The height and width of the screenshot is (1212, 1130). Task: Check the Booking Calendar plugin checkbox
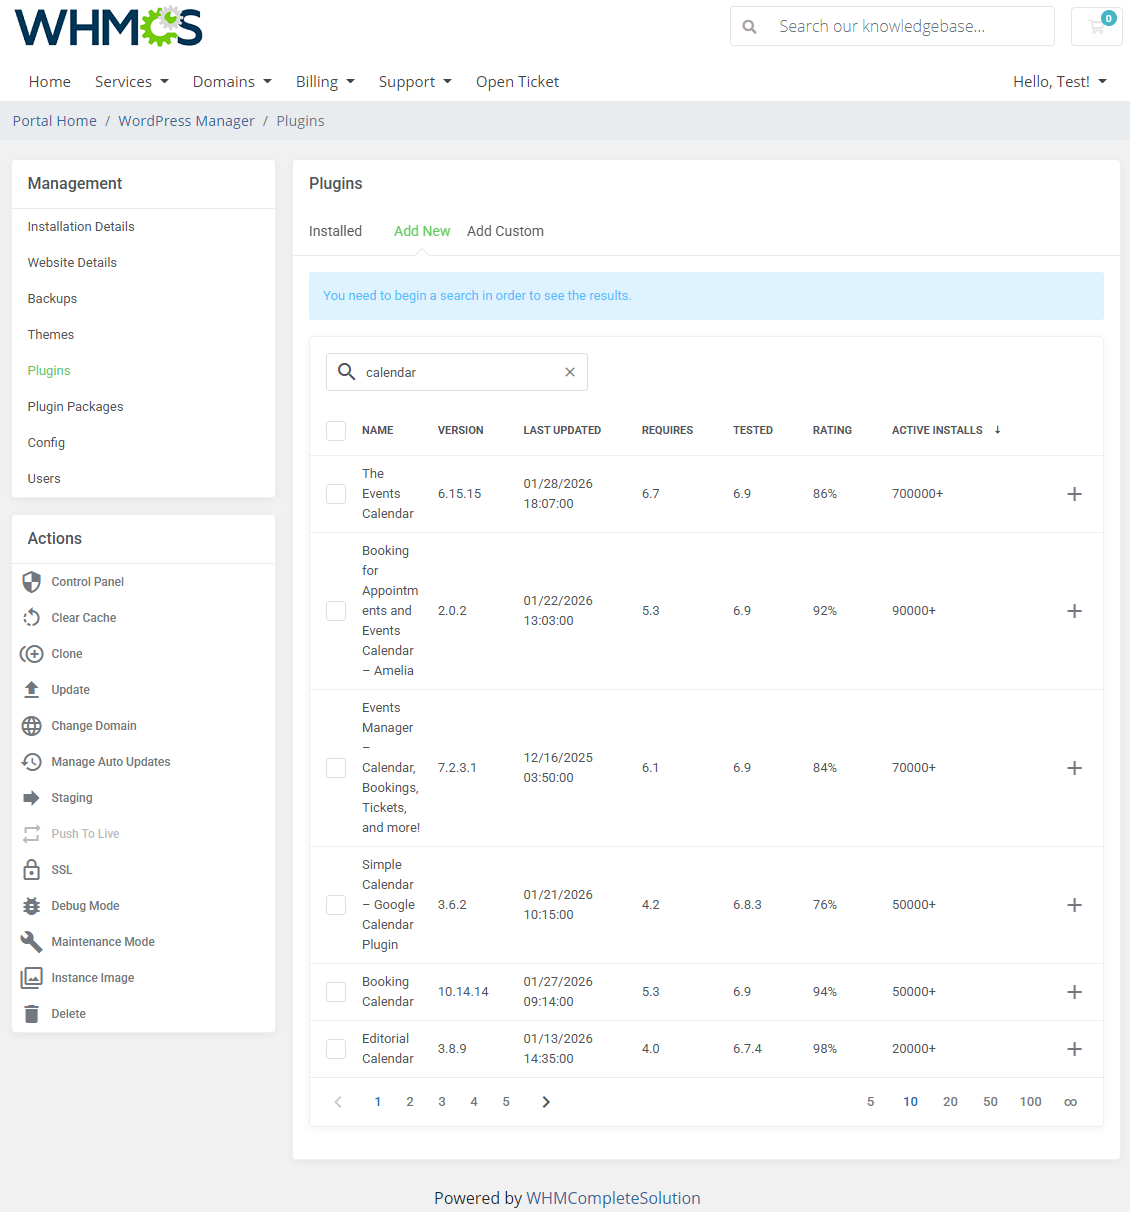(x=335, y=991)
